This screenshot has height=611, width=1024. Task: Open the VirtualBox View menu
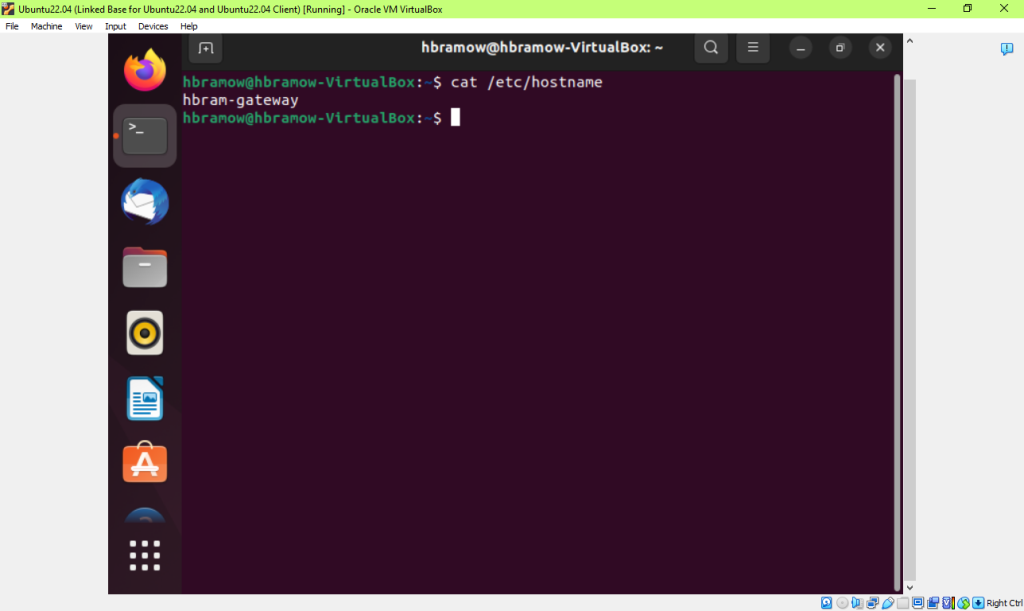point(84,26)
